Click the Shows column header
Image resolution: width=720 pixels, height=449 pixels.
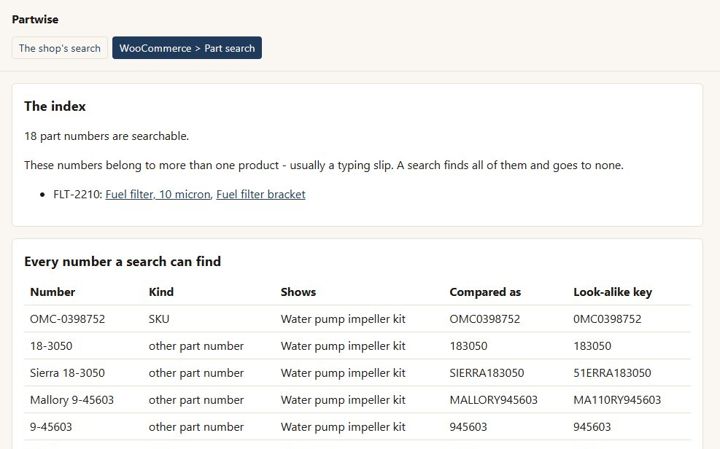(298, 292)
